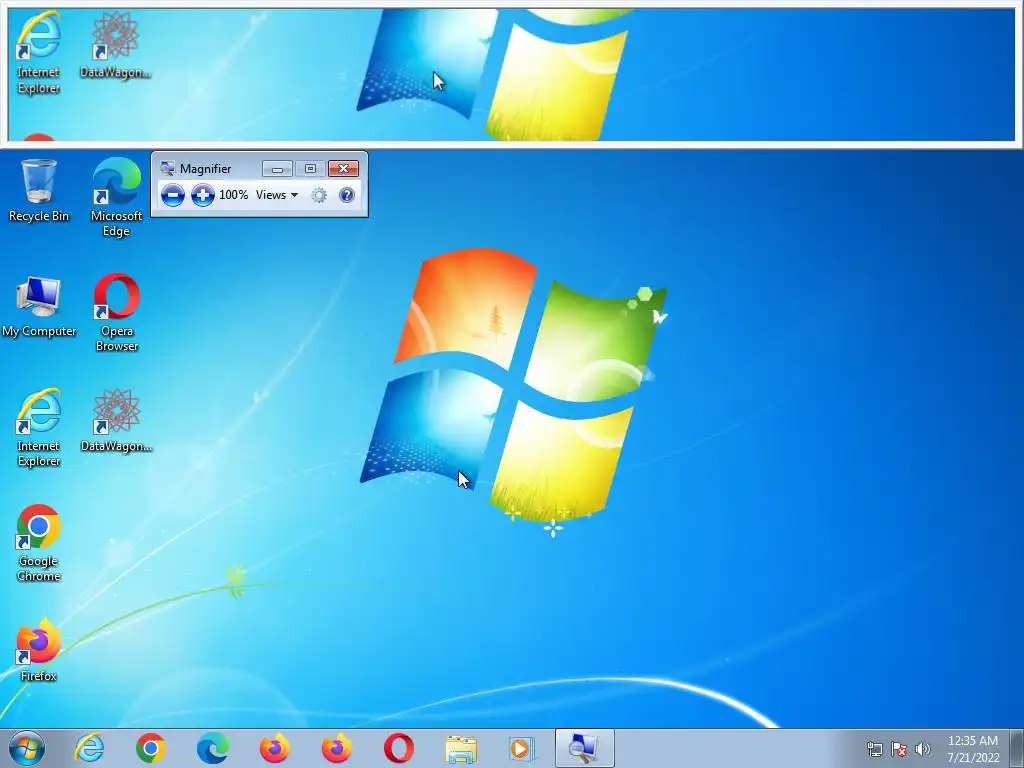Select the Google Chrome desktop shortcut
The width and height of the screenshot is (1024, 768).
tap(39, 543)
